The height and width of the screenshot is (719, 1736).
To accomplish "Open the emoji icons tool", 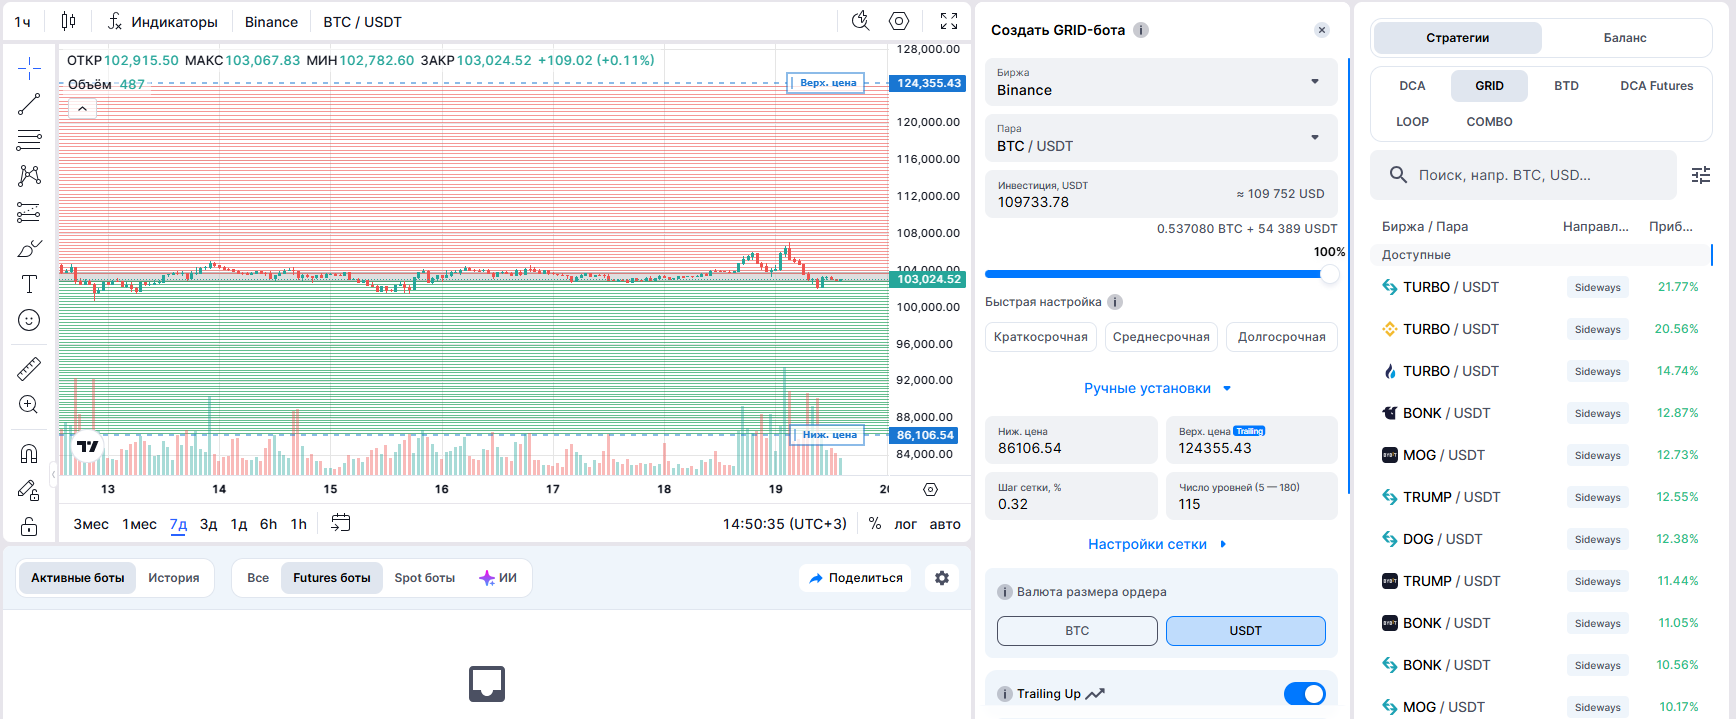I will point(29,320).
